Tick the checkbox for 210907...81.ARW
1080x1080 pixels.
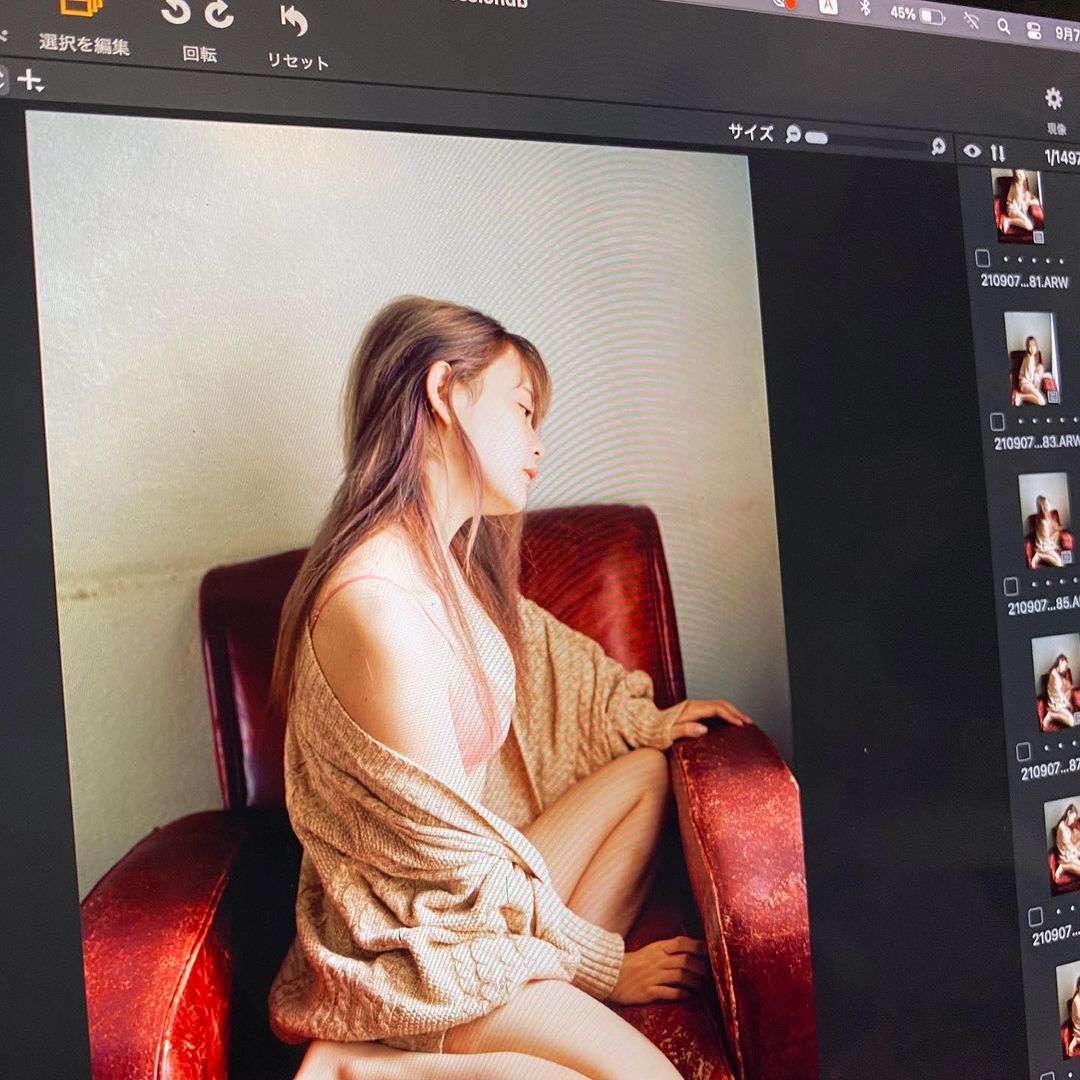[983, 258]
